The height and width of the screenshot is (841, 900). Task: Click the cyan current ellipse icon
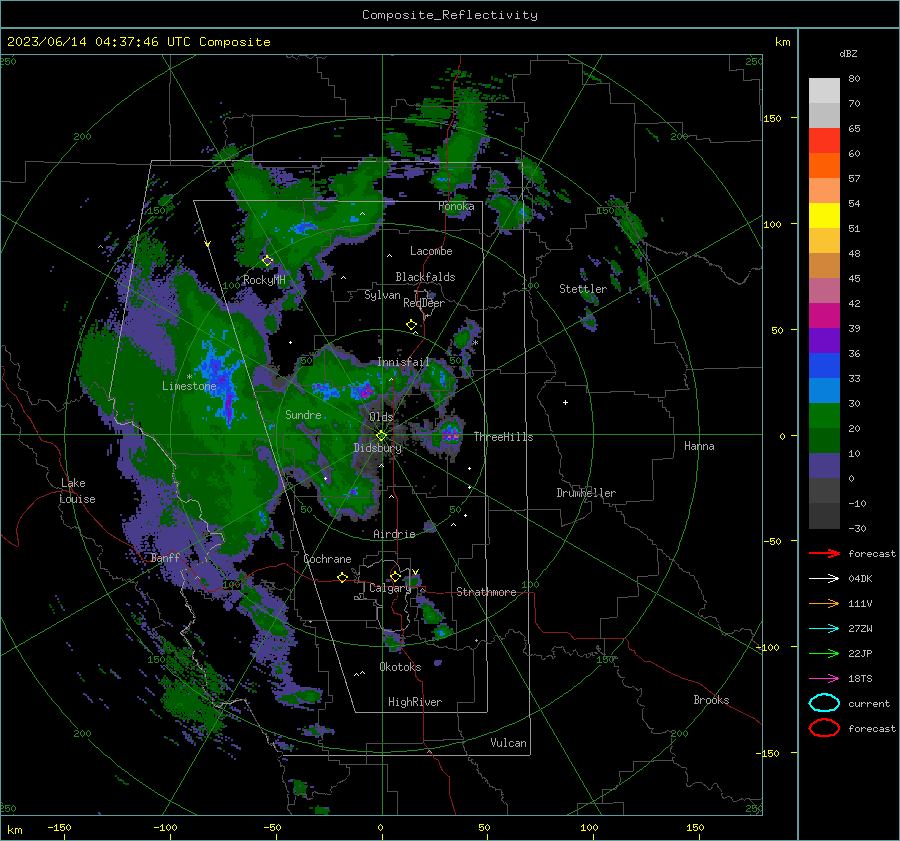(x=824, y=703)
